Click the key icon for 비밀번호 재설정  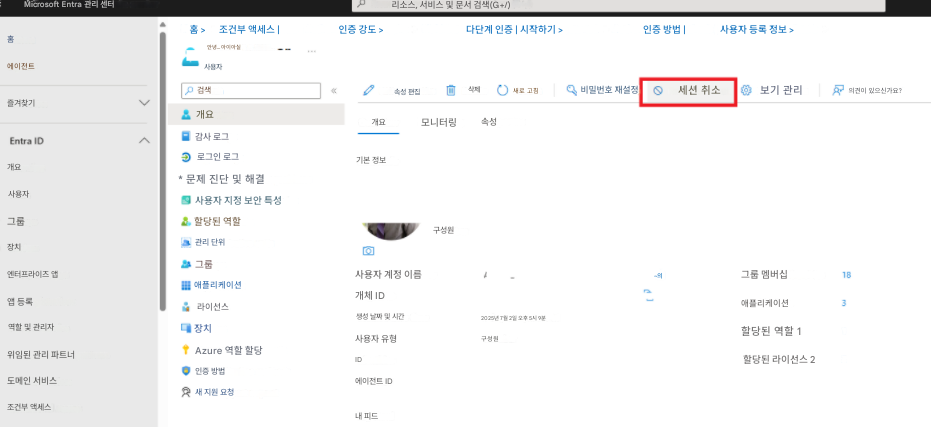click(x=571, y=90)
